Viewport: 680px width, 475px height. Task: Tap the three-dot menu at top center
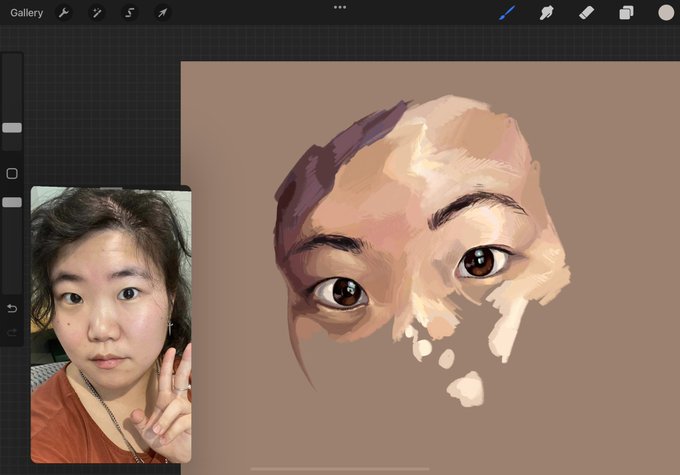click(340, 7)
